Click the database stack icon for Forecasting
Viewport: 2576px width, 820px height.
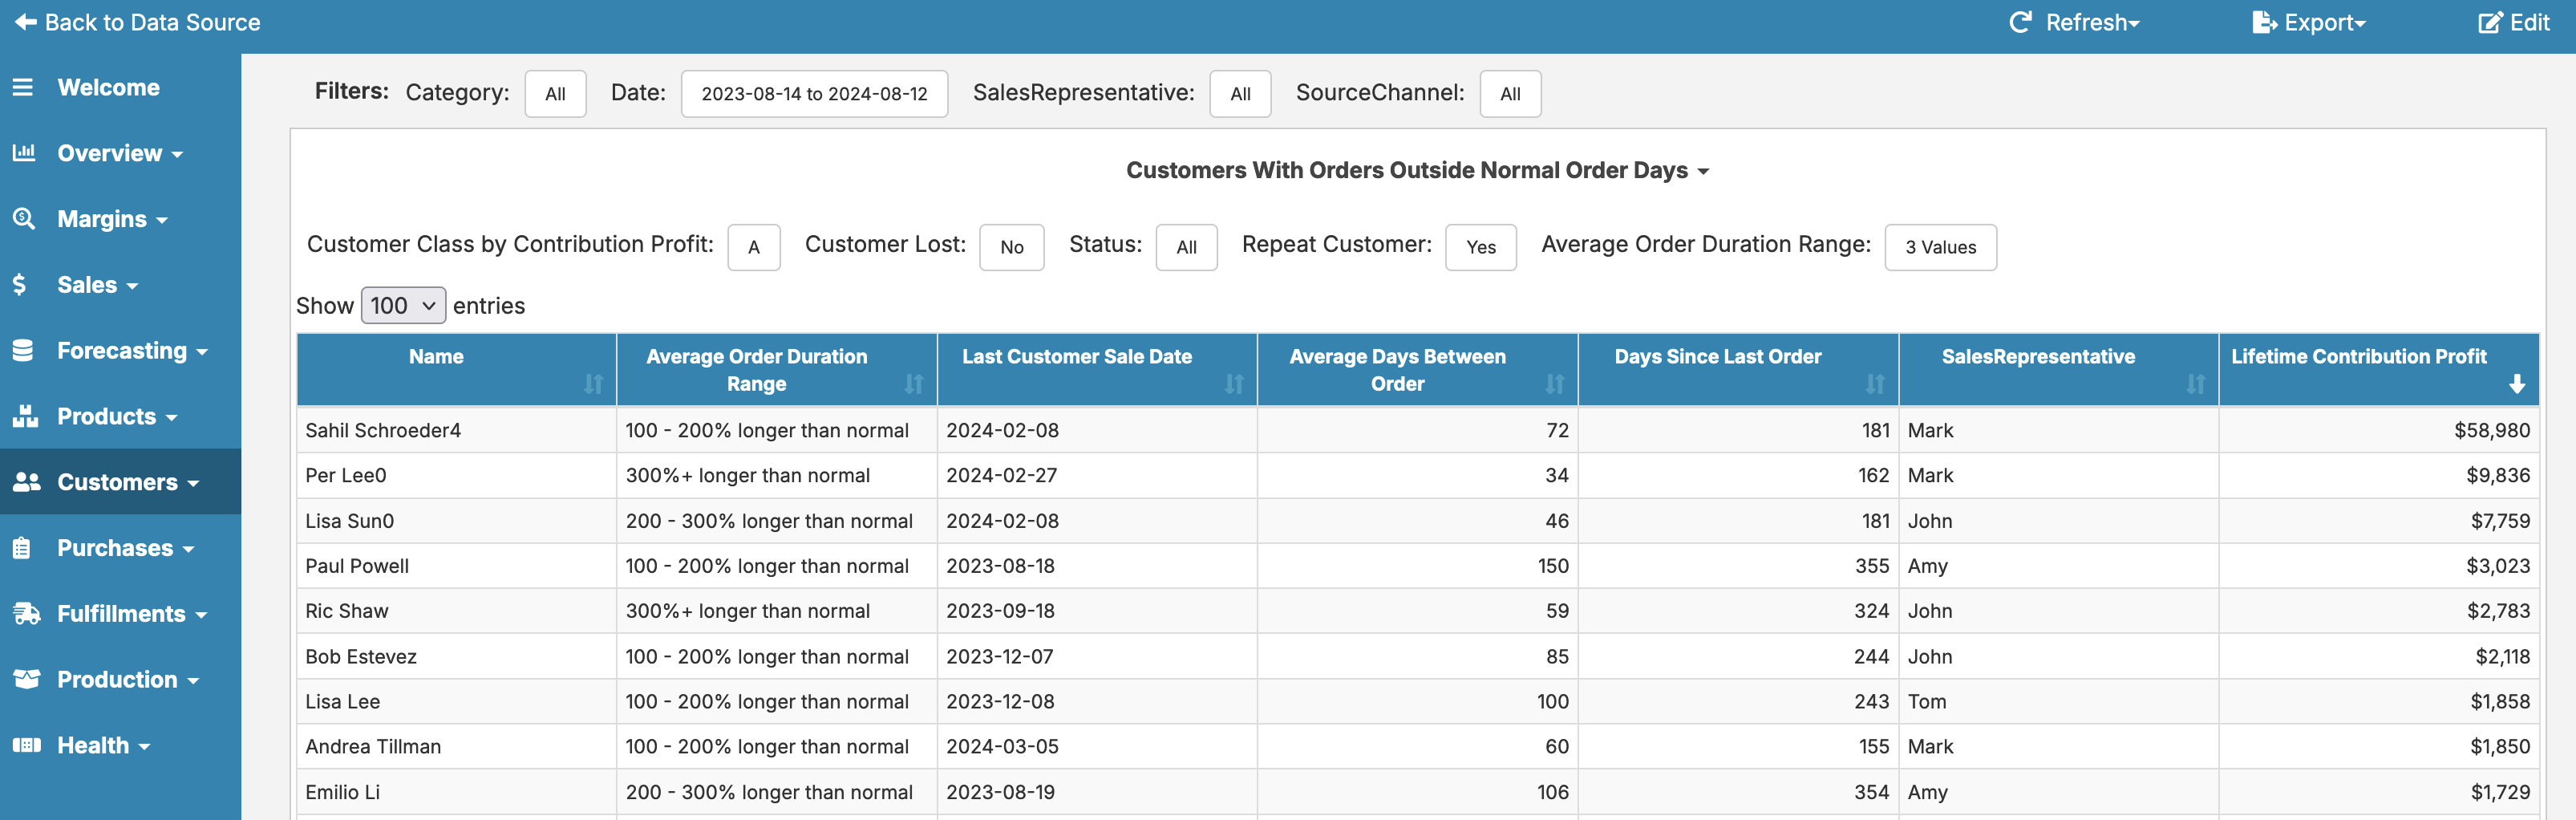[23, 351]
